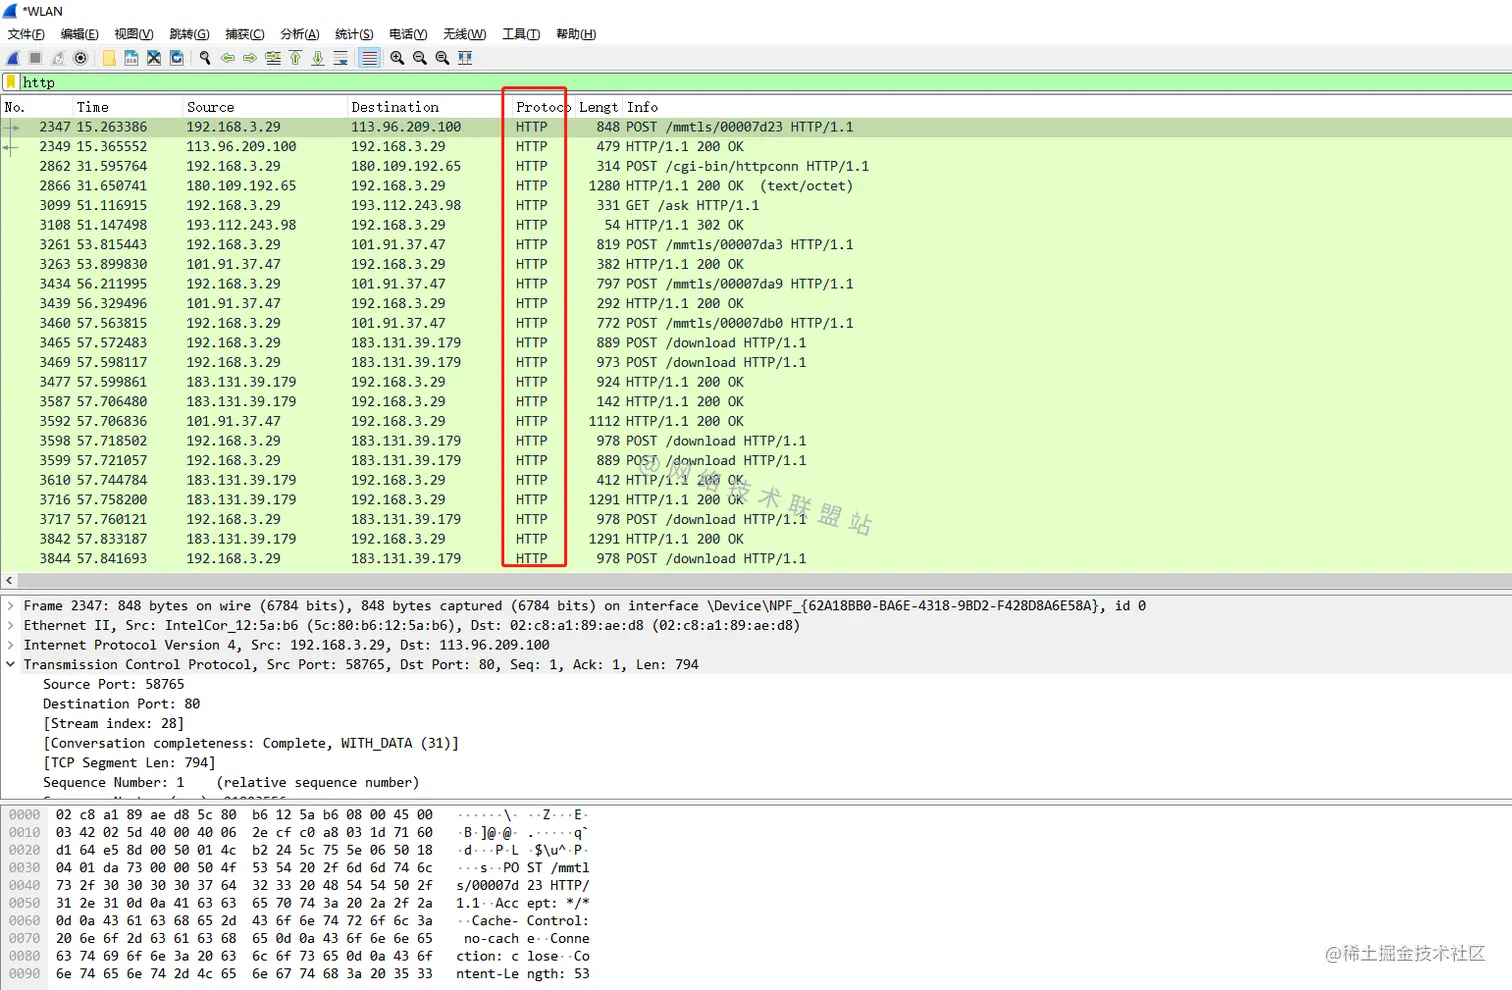Sort packets by Source column header
The height and width of the screenshot is (990, 1512).
pos(264,107)
